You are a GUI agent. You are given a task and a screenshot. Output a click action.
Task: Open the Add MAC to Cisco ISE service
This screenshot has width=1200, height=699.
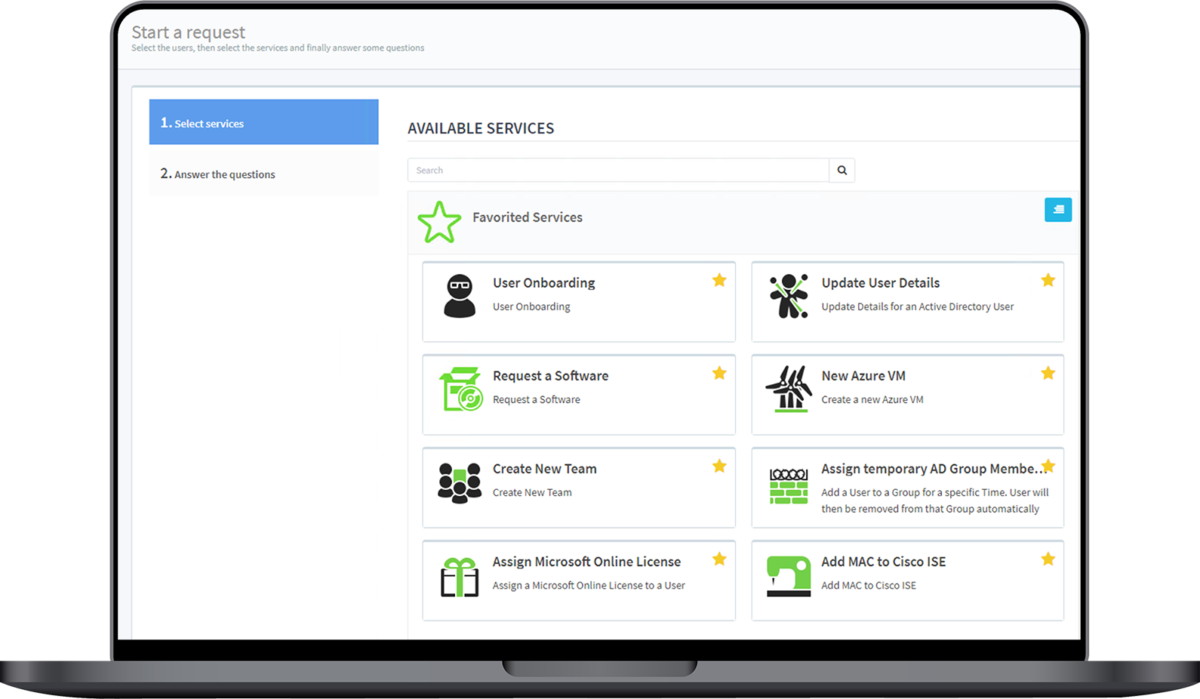point(883,561)
